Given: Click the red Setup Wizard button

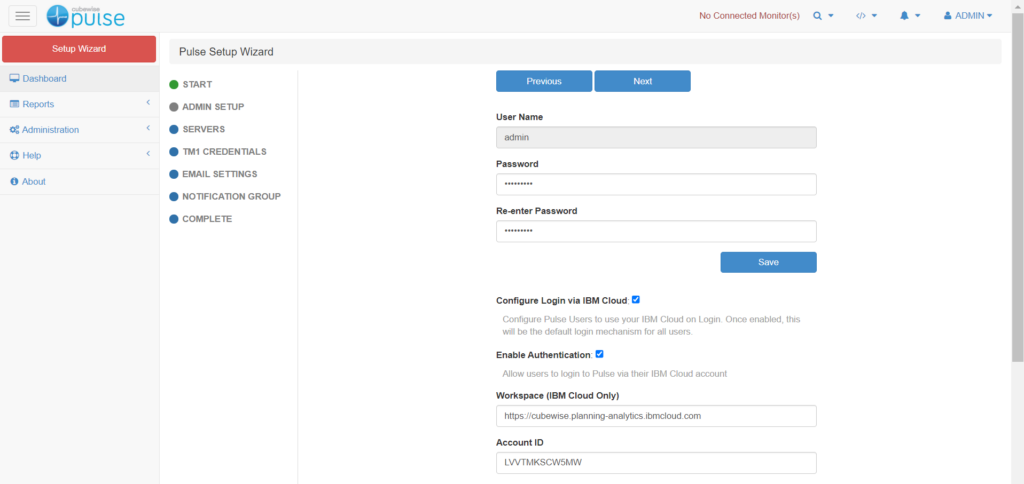Looking at the screenshot, I should pos(79,48).
